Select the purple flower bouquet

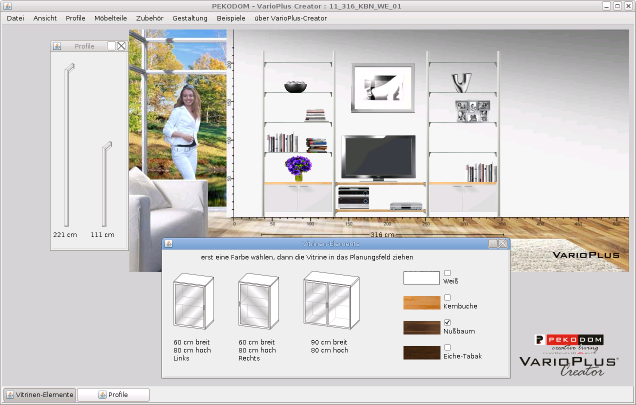point(298,168)
